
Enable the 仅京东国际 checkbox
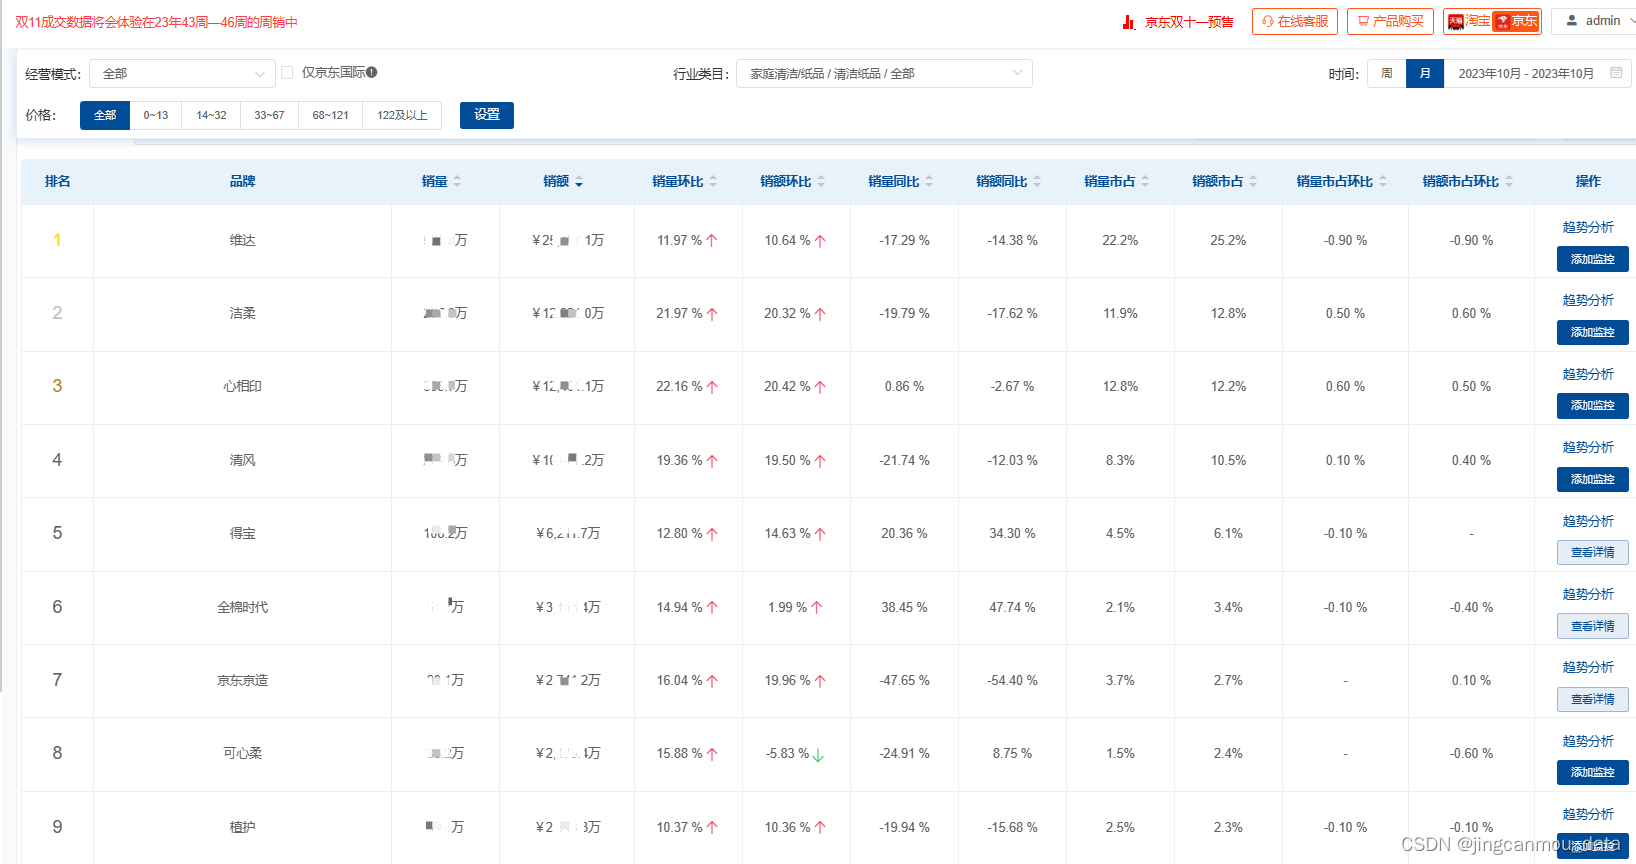(287, 72)
